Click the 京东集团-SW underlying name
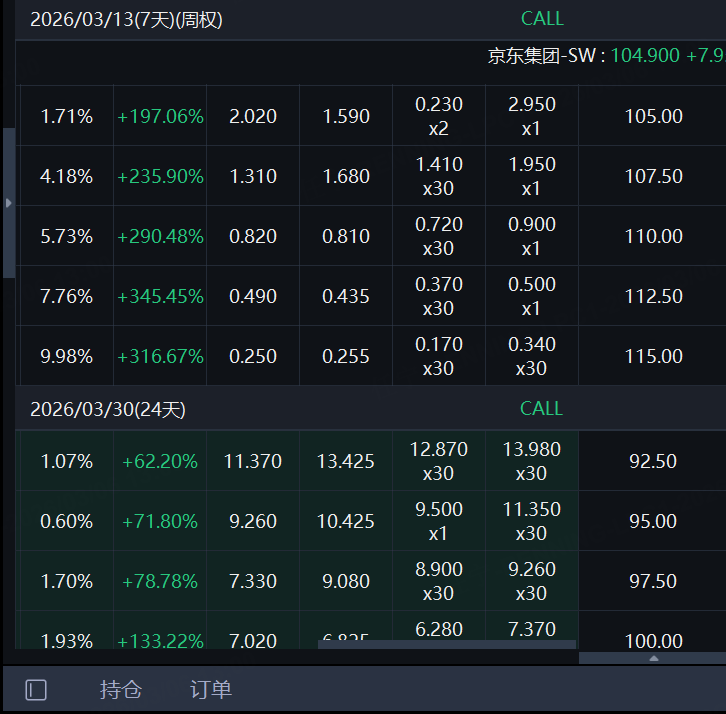726x714 pixels. tap(540, 56)
